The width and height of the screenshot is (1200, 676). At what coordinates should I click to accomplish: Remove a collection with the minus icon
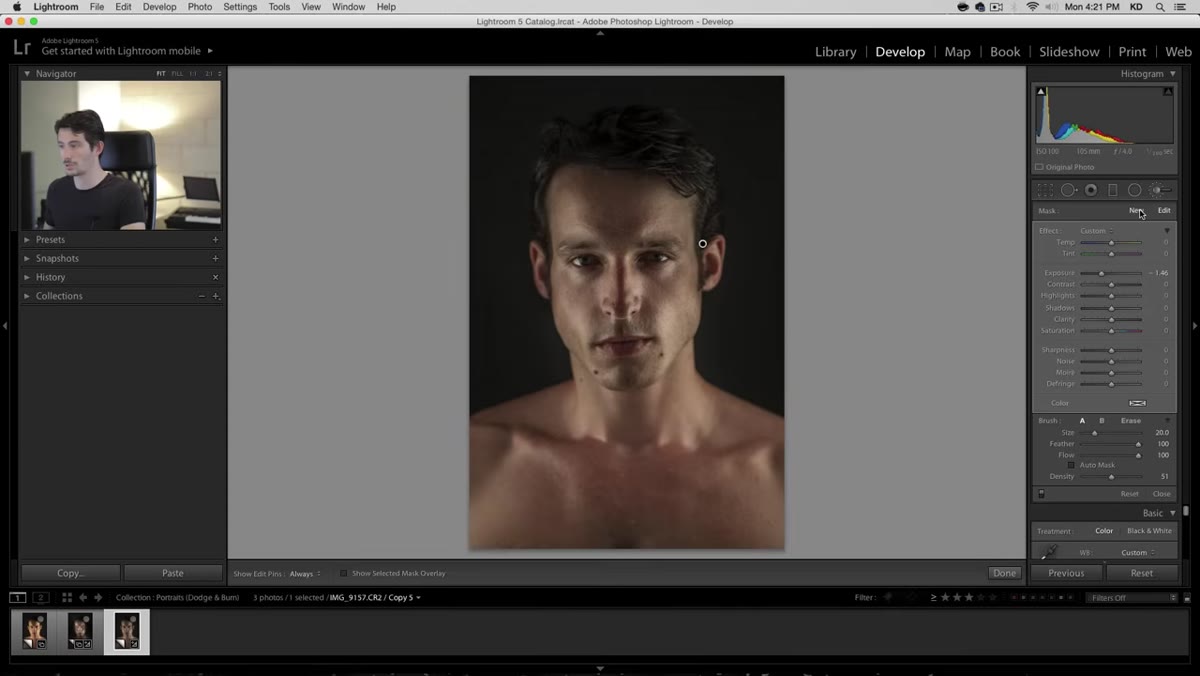201,296
